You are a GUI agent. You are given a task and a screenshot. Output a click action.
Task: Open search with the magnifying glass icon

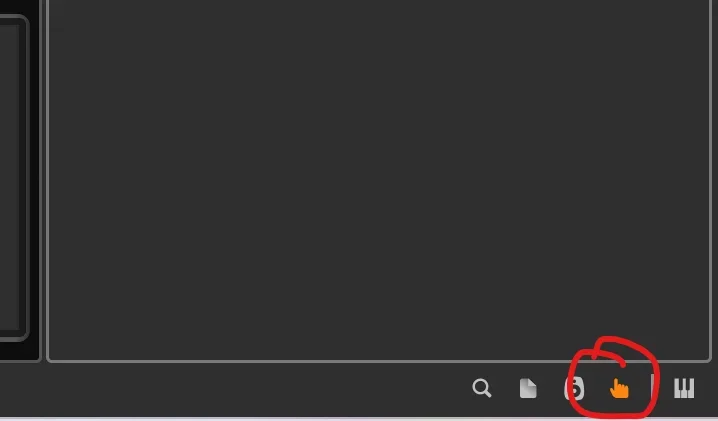click(482, 388)
